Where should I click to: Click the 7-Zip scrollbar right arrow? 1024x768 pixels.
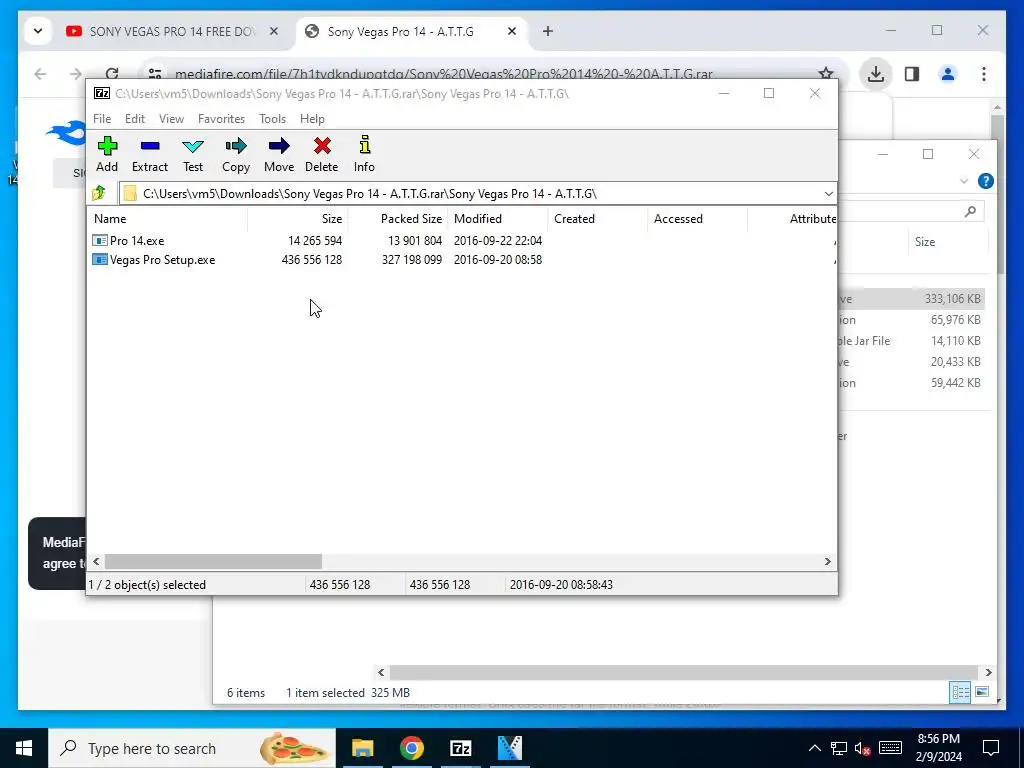point(827,562)
